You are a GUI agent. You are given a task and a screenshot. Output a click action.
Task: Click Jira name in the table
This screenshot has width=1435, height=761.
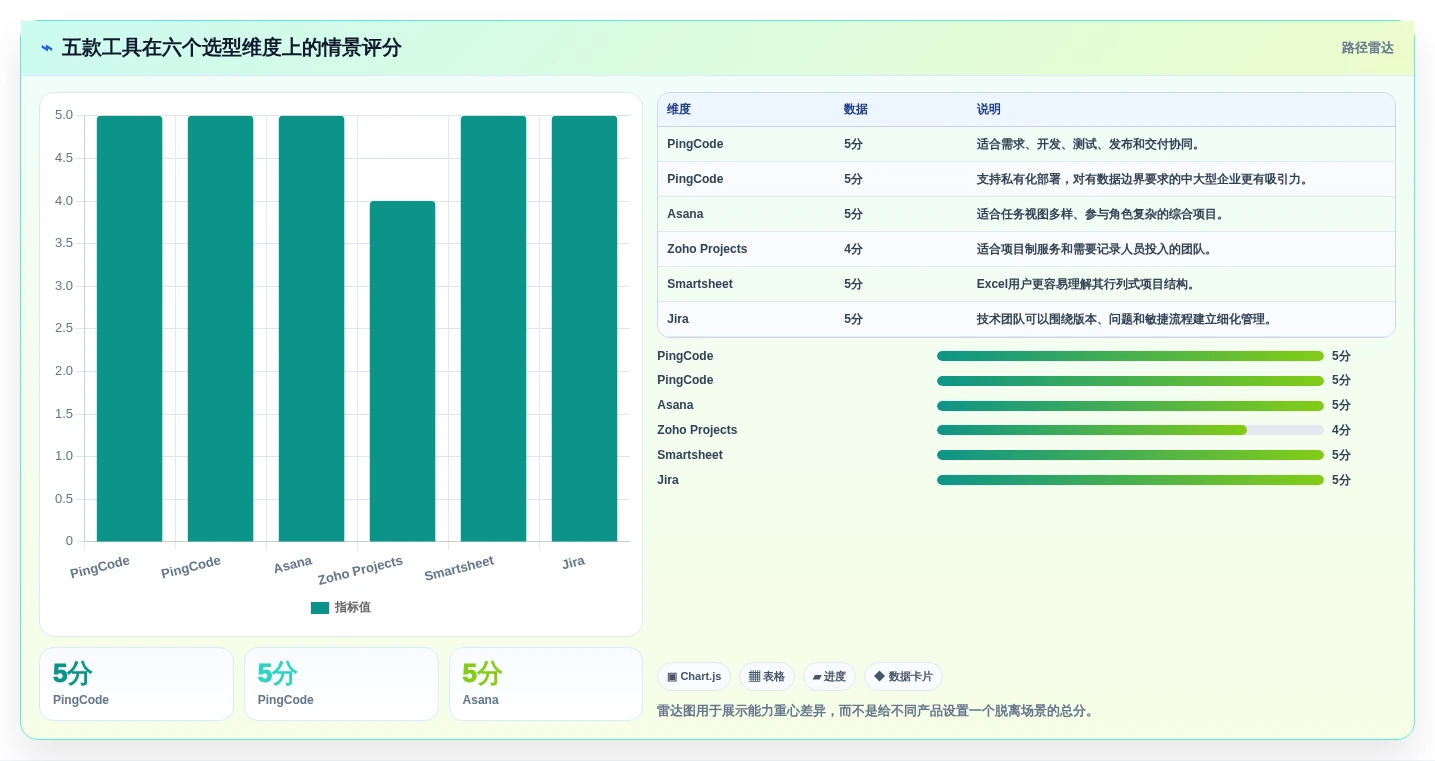tap(678, 319)
